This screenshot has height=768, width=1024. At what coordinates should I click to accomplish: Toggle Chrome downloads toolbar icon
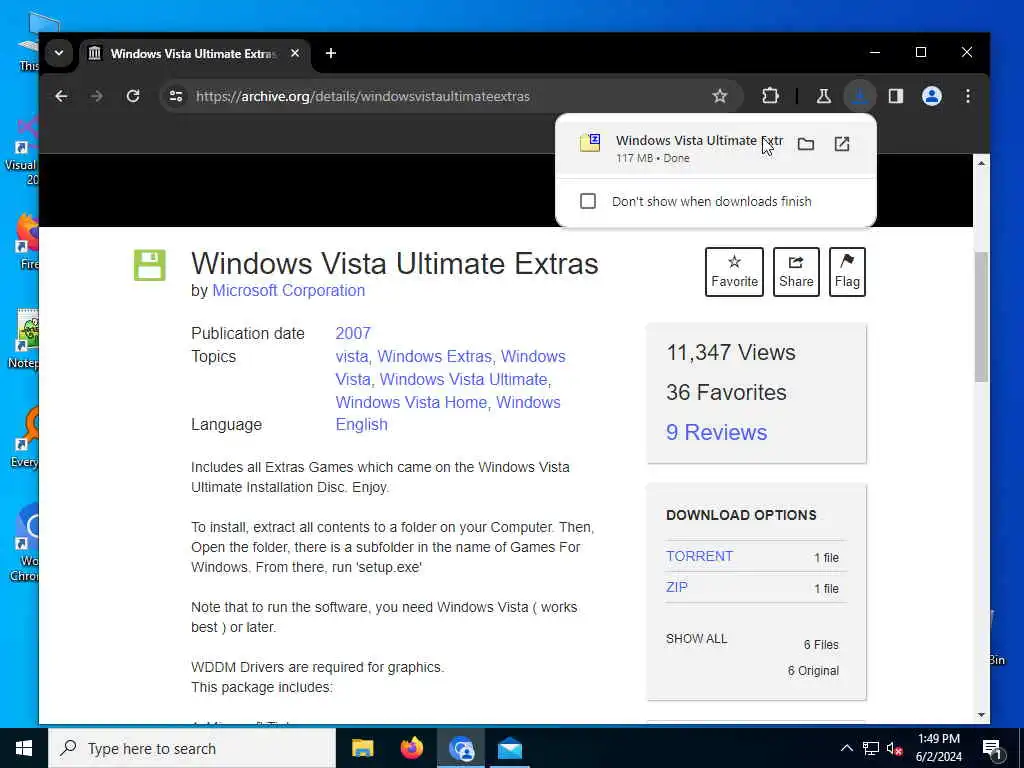(x=859, y=96)
